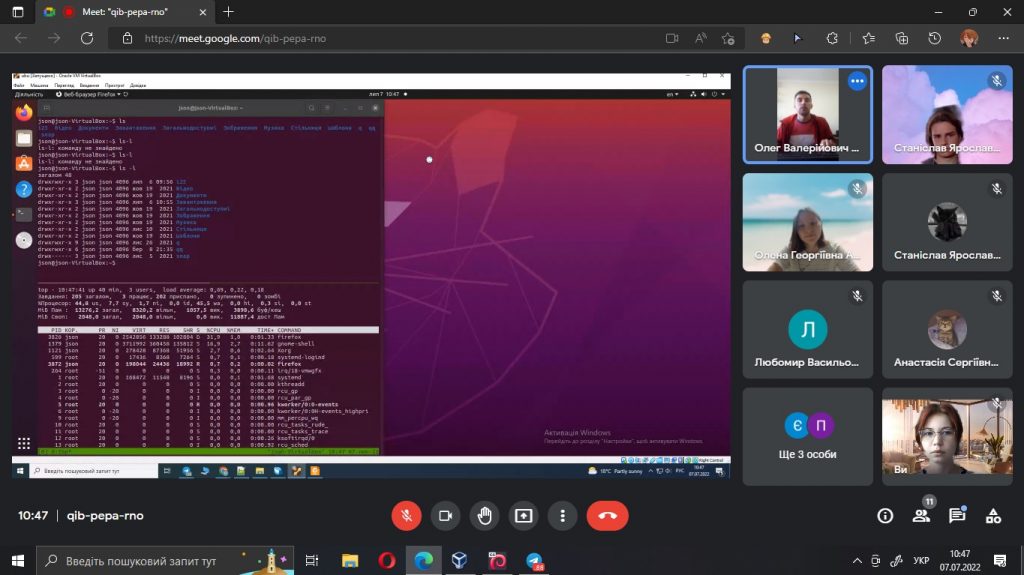This screenshot has height=575, width=1024.
Task: Select Станіслав tile with black cat avatar
Action: click(947, 222)
